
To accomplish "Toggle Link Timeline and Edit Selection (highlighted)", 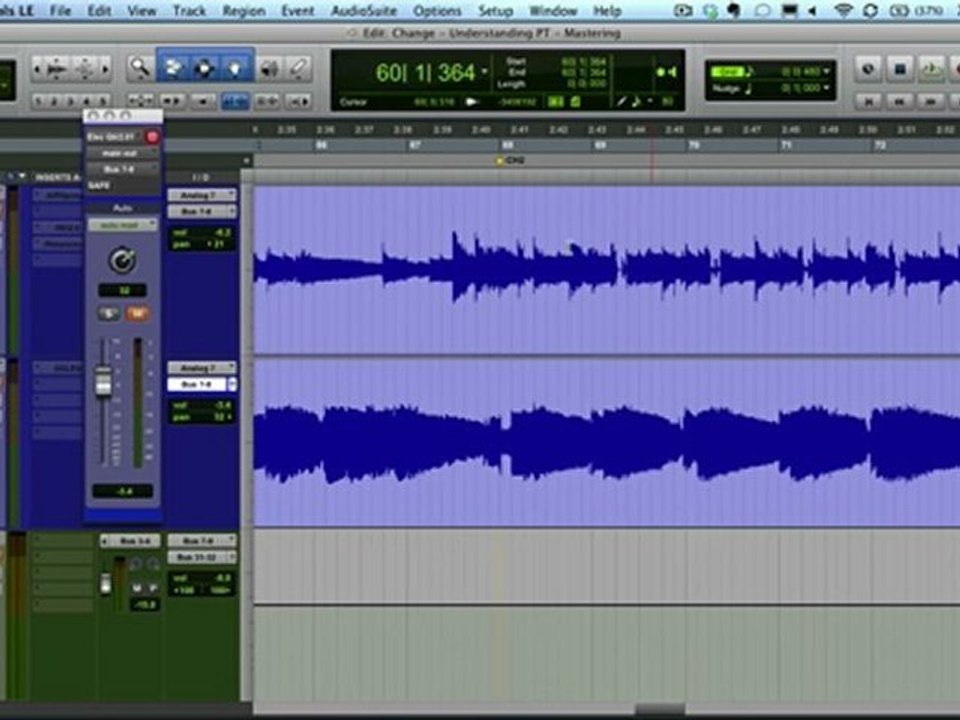I will tap(234, 101).
